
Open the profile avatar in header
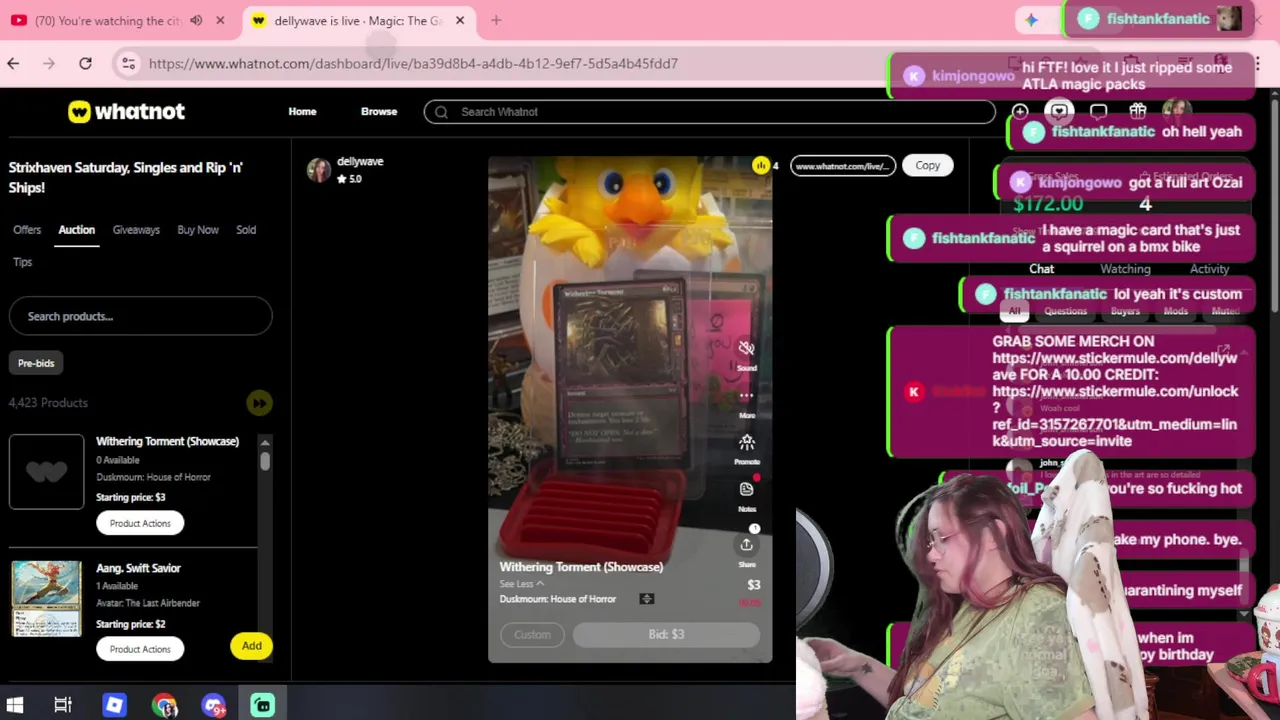(1177, 111)
